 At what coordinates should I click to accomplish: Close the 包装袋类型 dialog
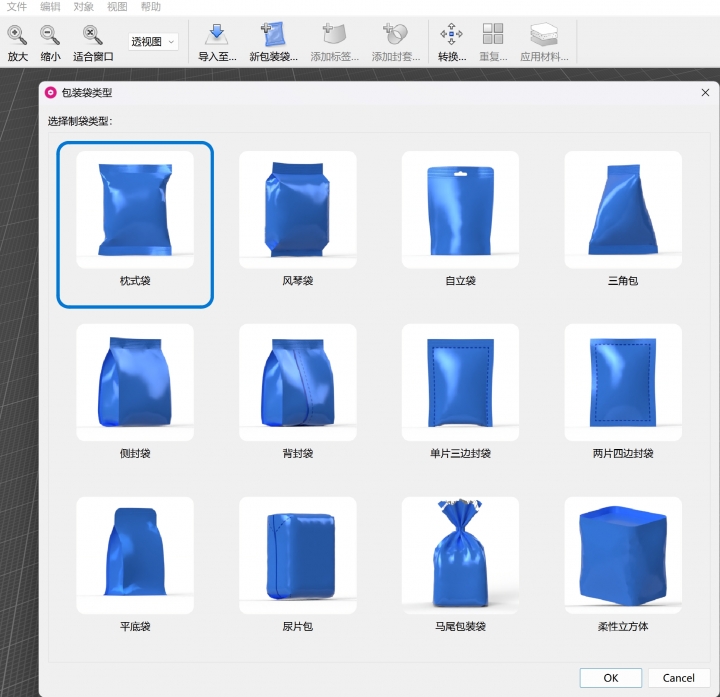tap(705, 92)
